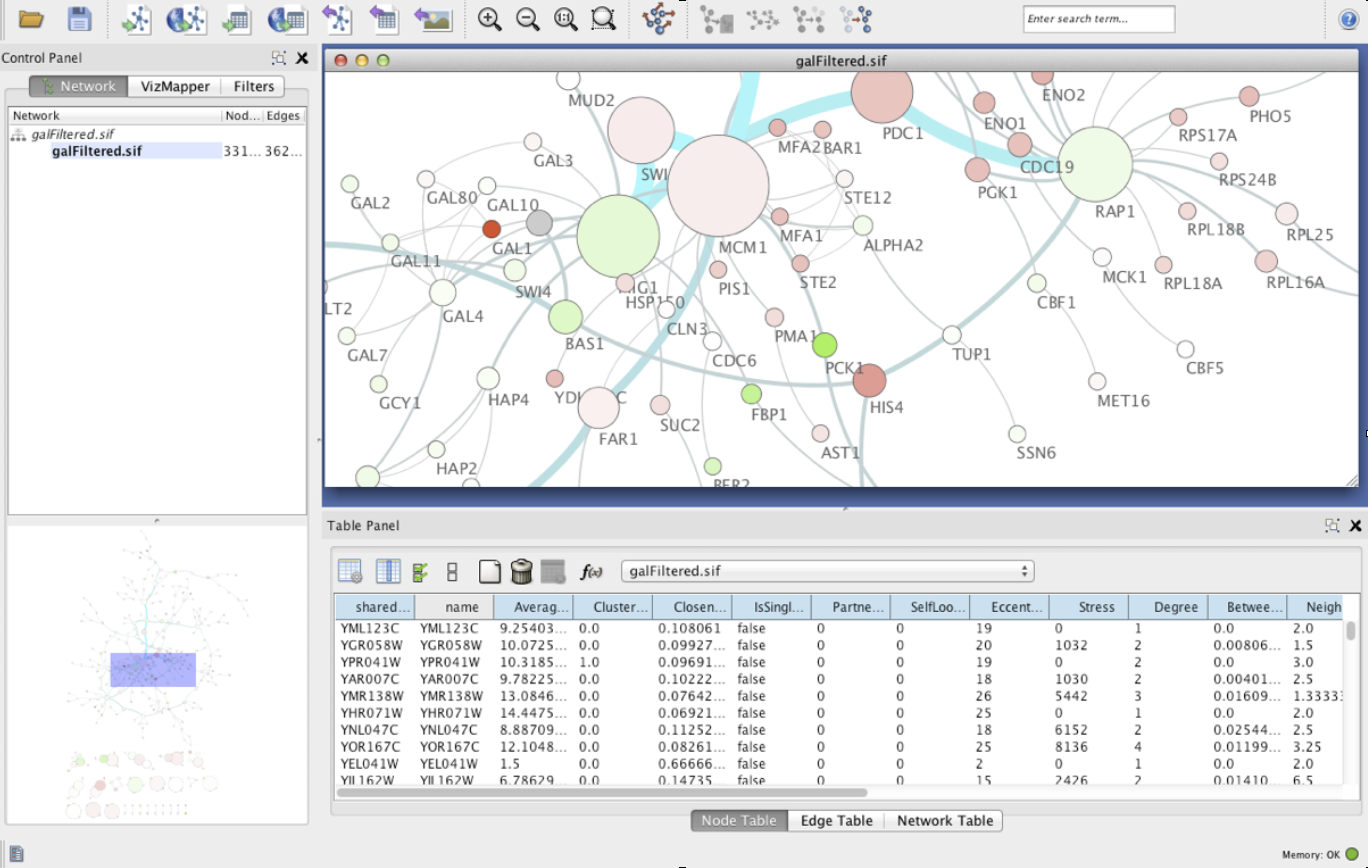Screen dimensions: 1368x868
Task: Click the Zoom Out magnifier
Action: (x=527, y=19)
